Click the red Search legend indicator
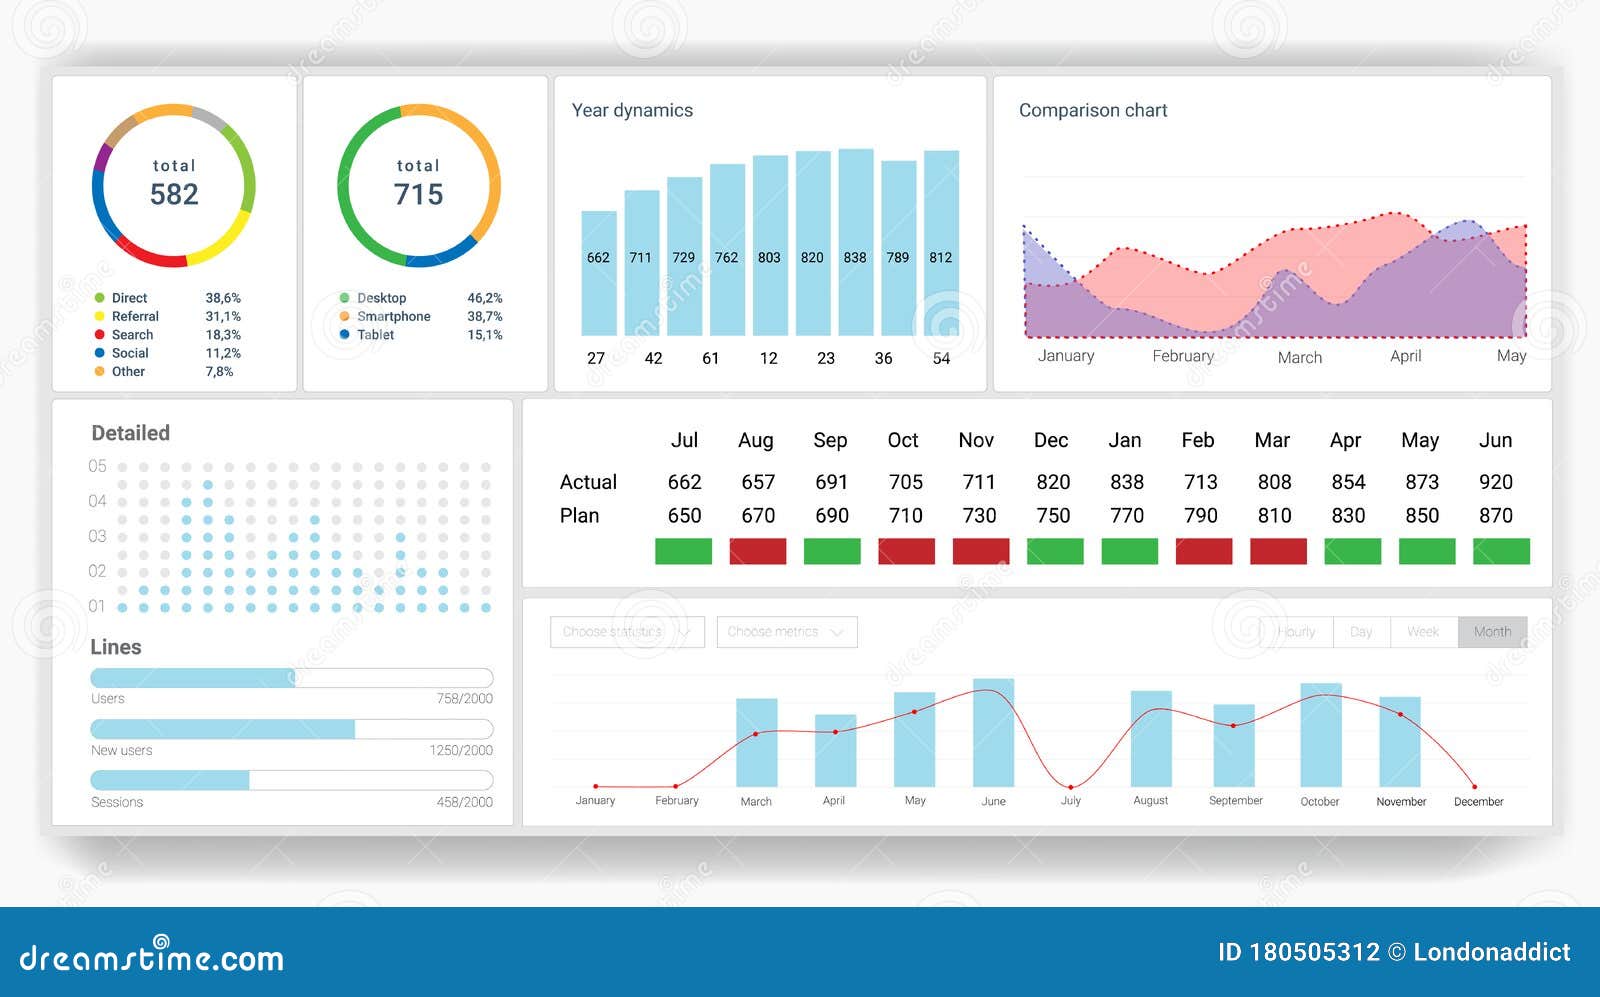Image resolution: width=1600 pixels, height=997 pixels. pyautogui.click(x=97, y=335)
